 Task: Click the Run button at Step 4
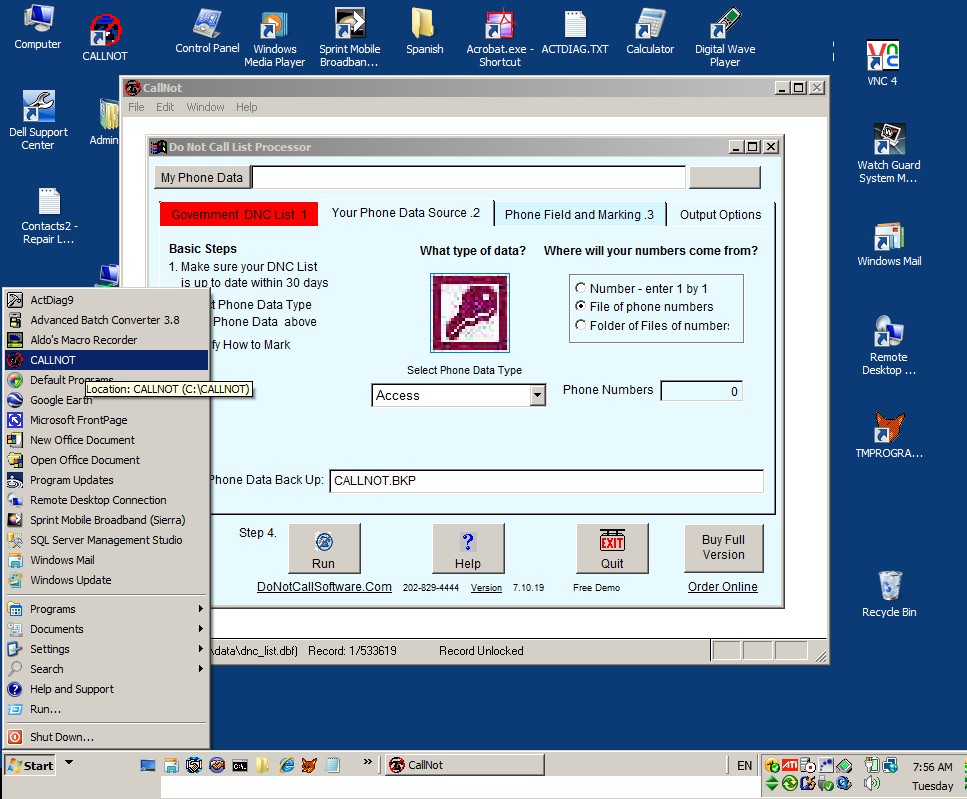coord(324,548)
